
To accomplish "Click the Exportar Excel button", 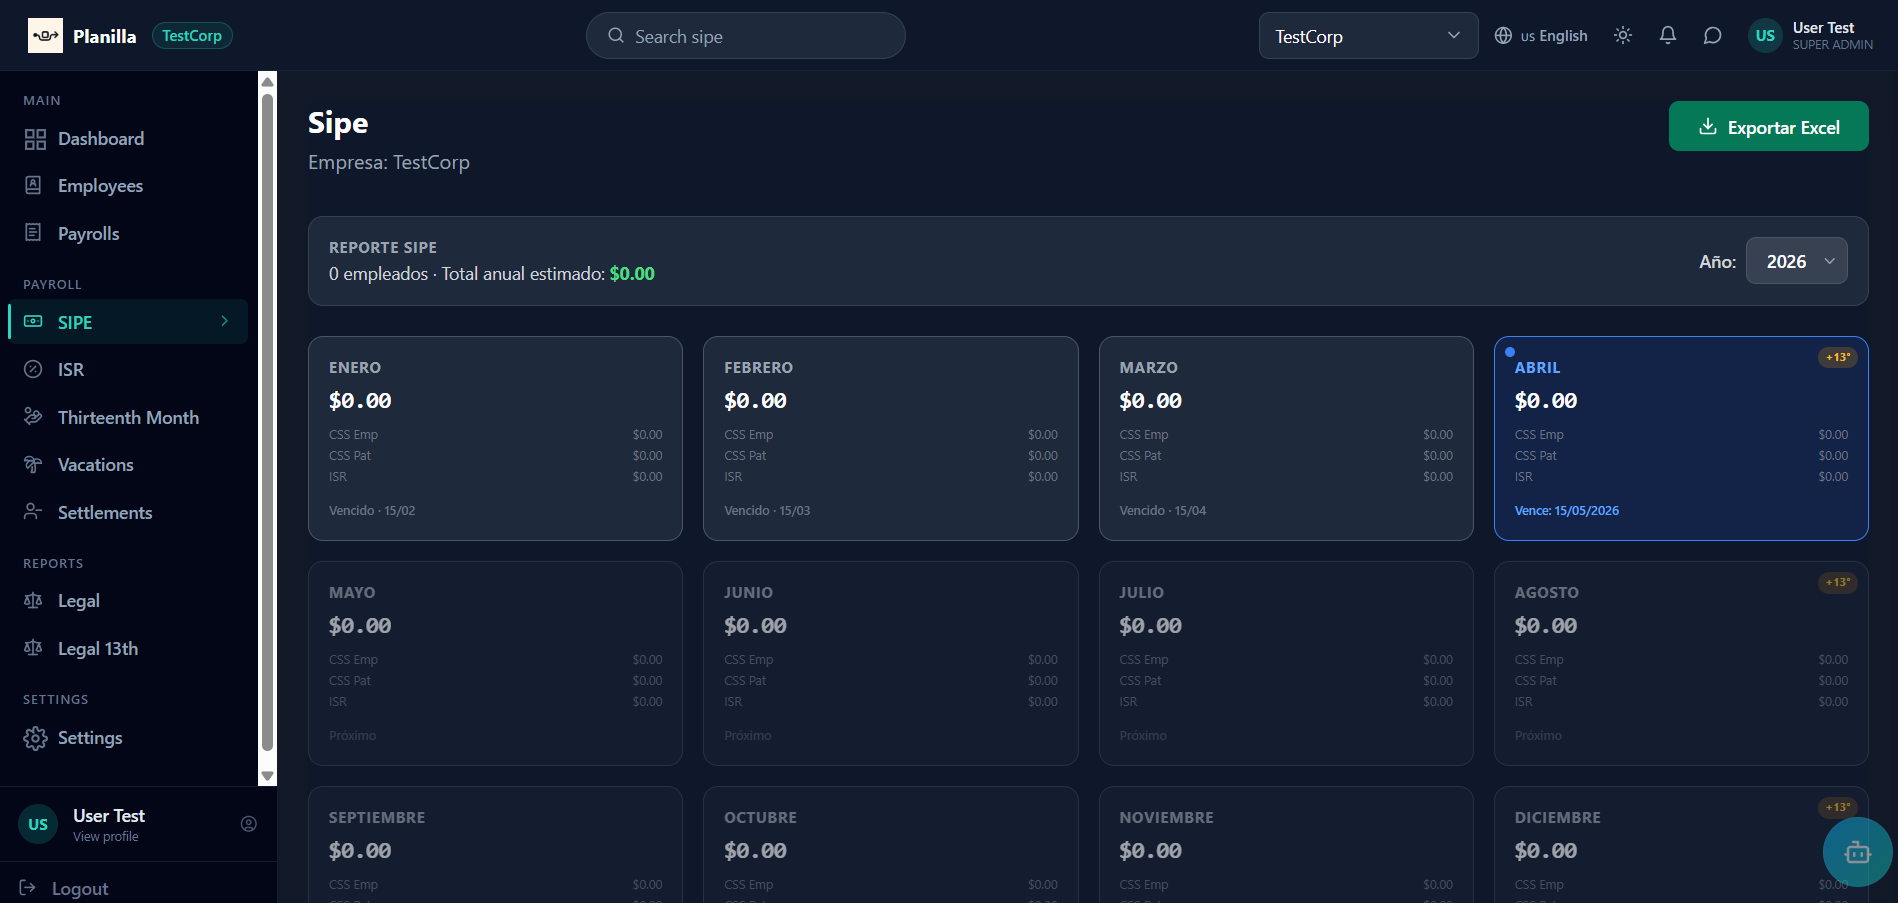I will [1767, 127].
